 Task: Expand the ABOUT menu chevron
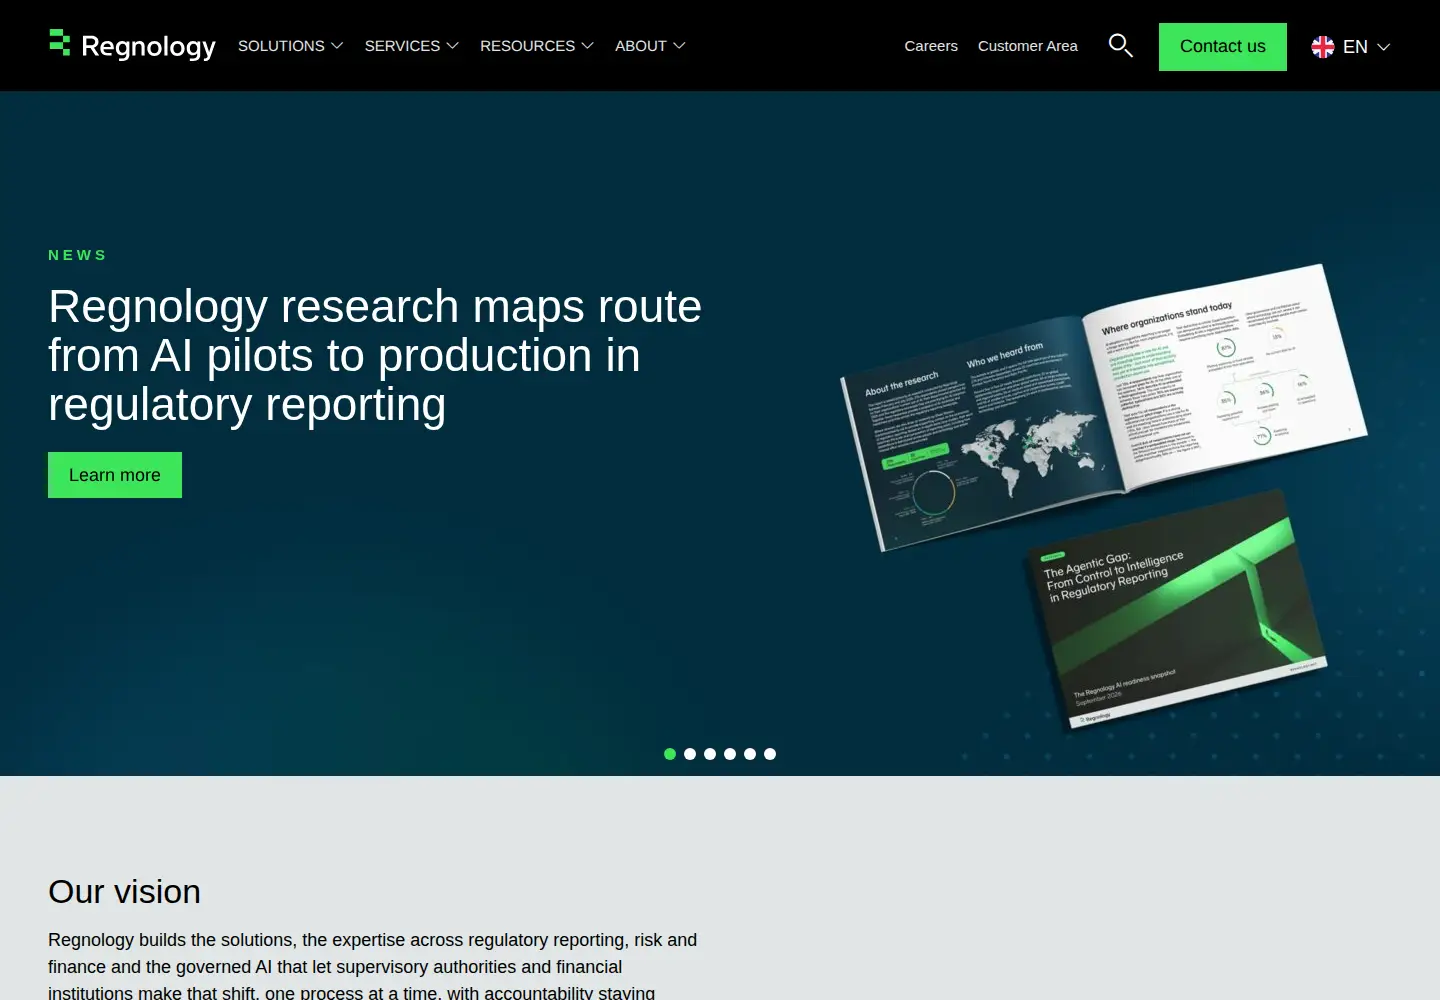[x=679, y=46]
